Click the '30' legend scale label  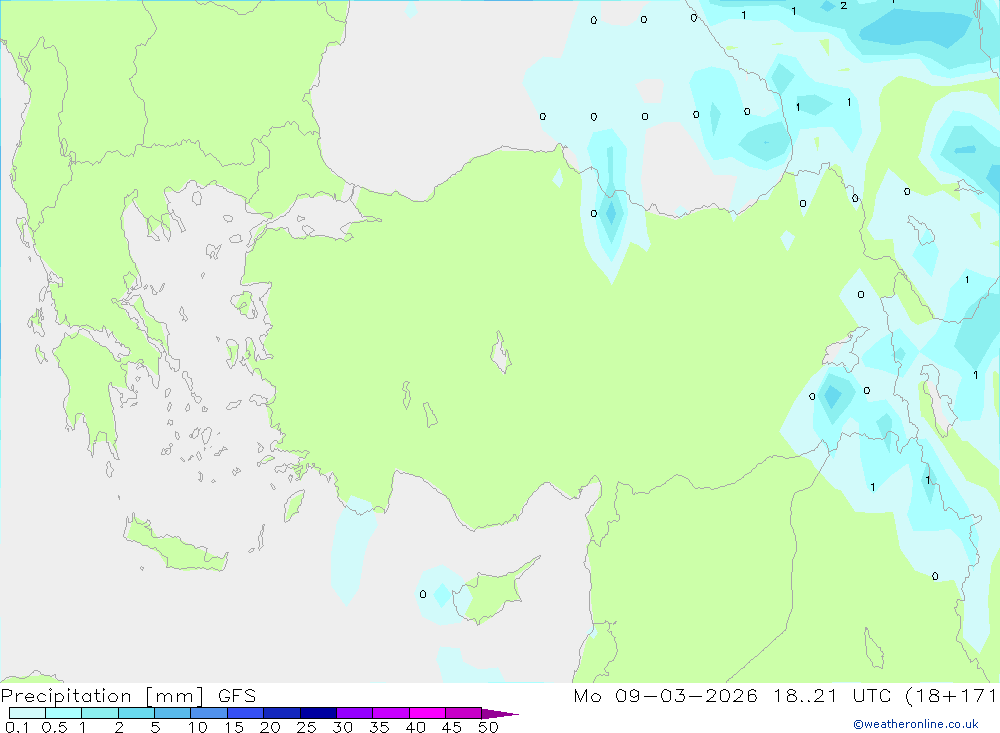pos(342,727)
